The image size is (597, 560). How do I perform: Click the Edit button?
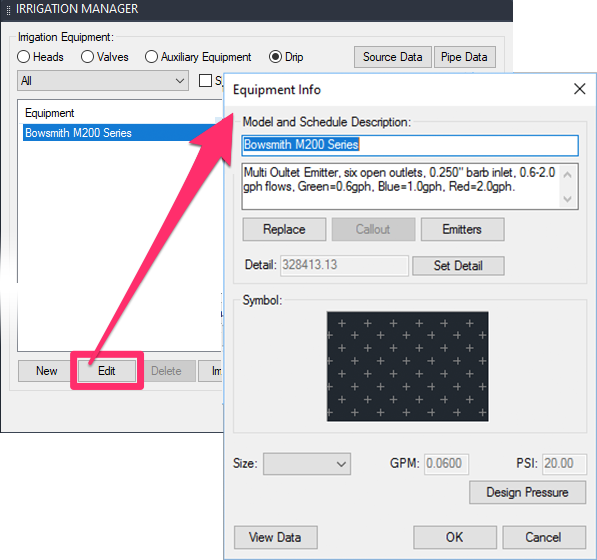point(107,371)
